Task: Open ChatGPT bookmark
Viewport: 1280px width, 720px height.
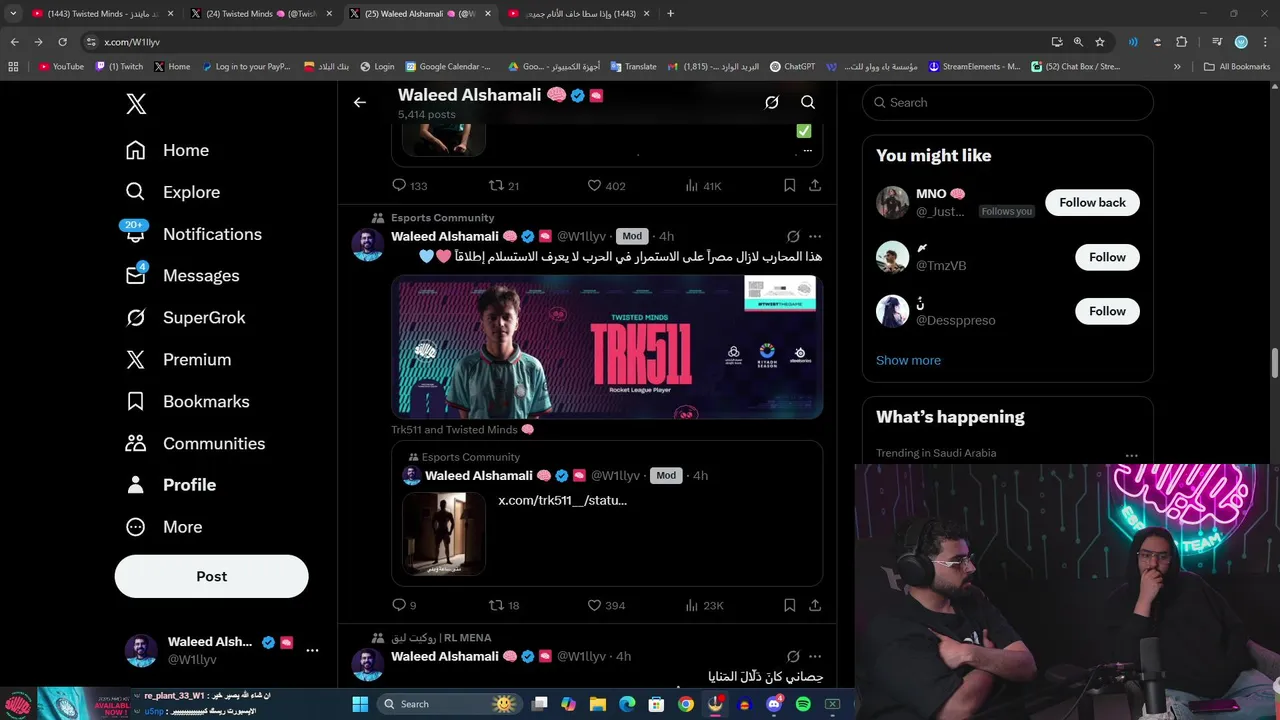Action: (792, 67)
